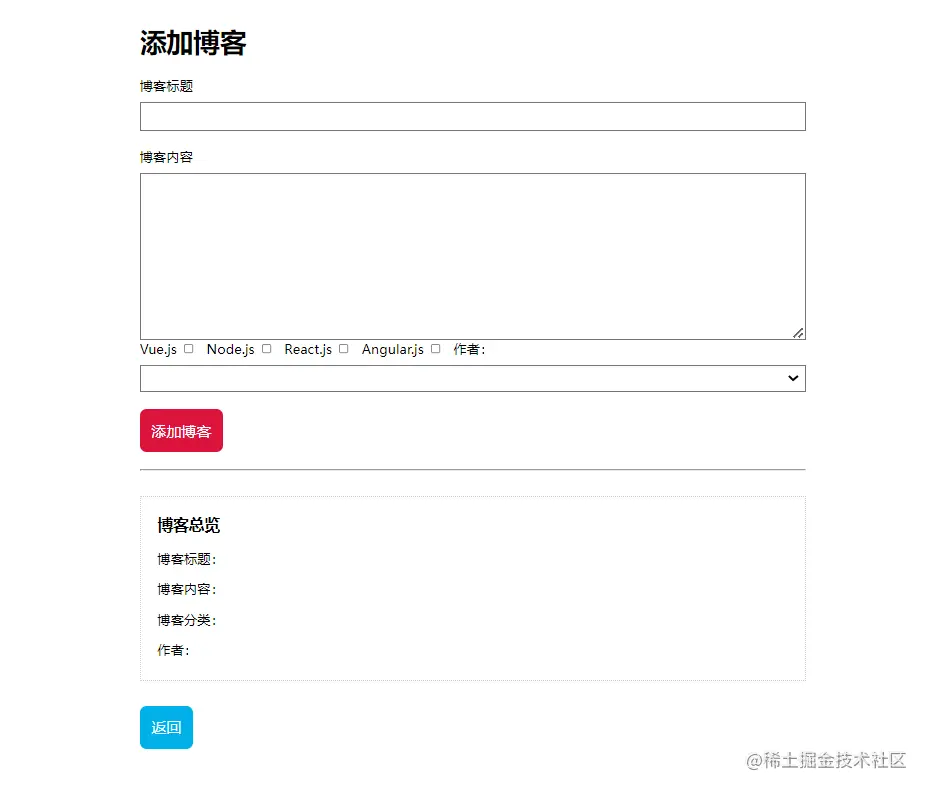The height and width of the screenshot is (793, 929).
Task: Click the 添加博客 page heading
Action: tap(195, 42)
